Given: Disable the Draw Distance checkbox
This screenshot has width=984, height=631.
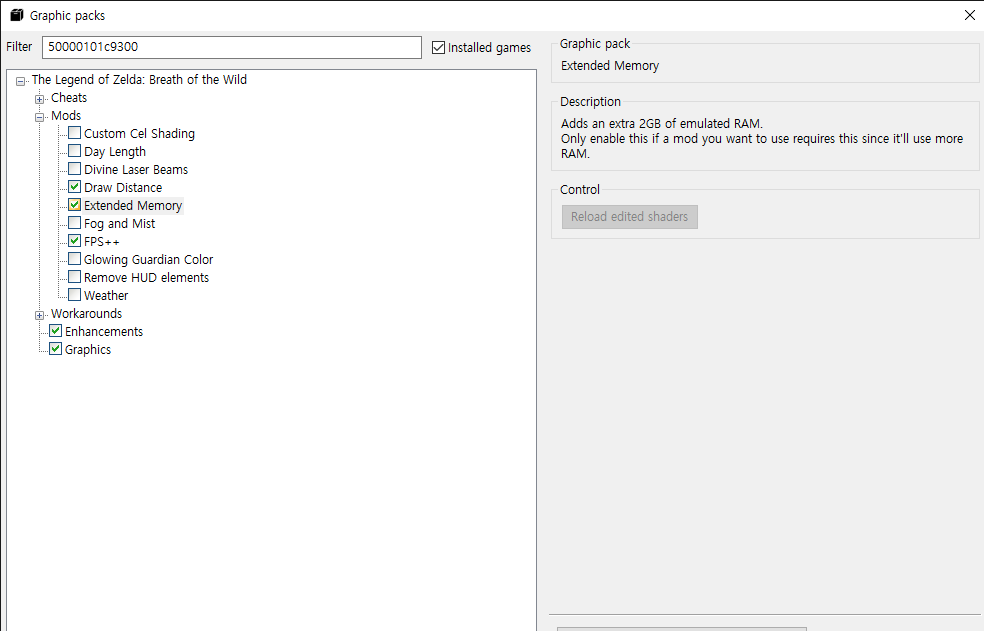Looking at the screenshot, I should 74,187.
